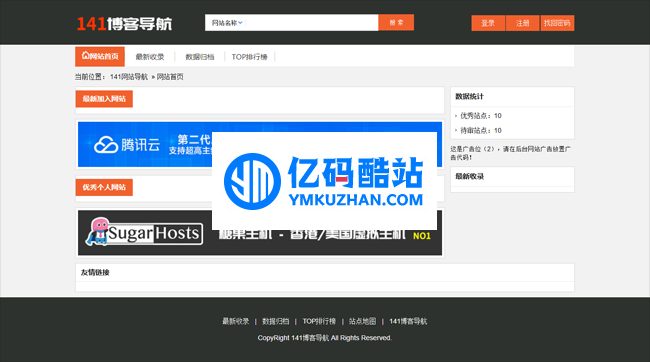Click the sidebar 最新收录 panel heading
Viewport: 650px width, 362px height.
click(x=469, y=177)
